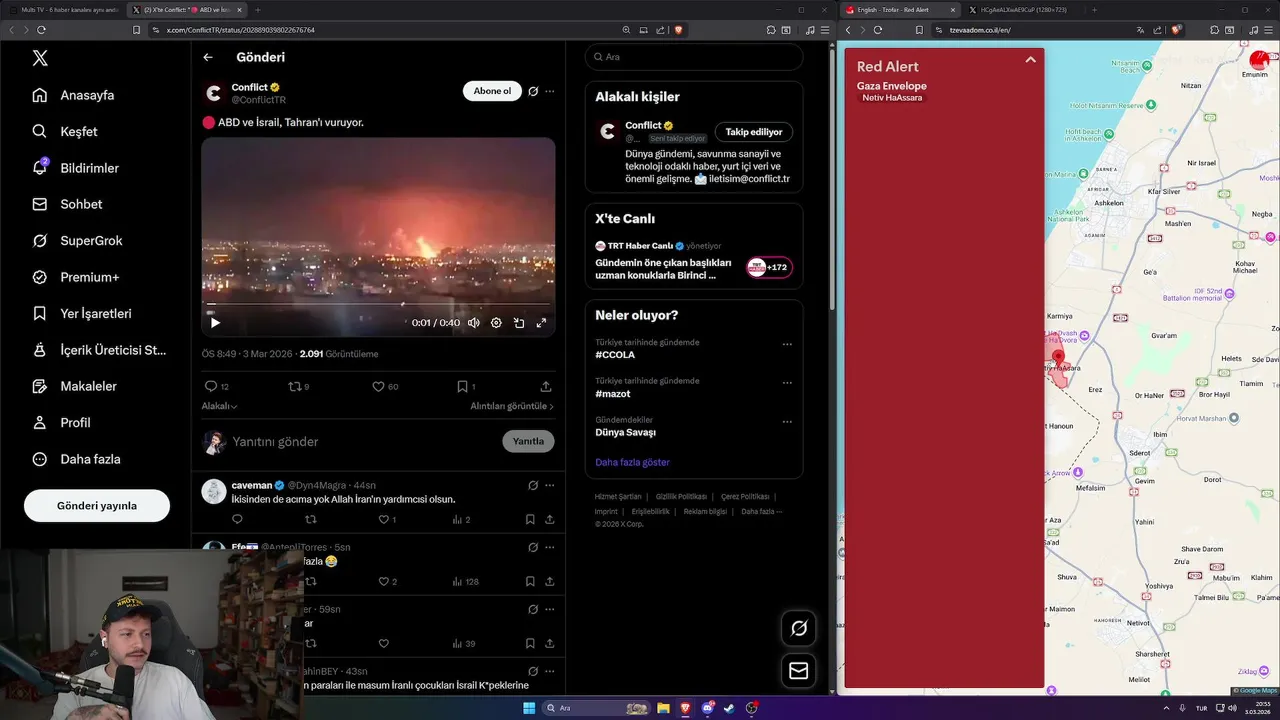Open three-dot menu for #mazot trend
The width and height of the screenshot is (1280, 720).
(787, 383)
